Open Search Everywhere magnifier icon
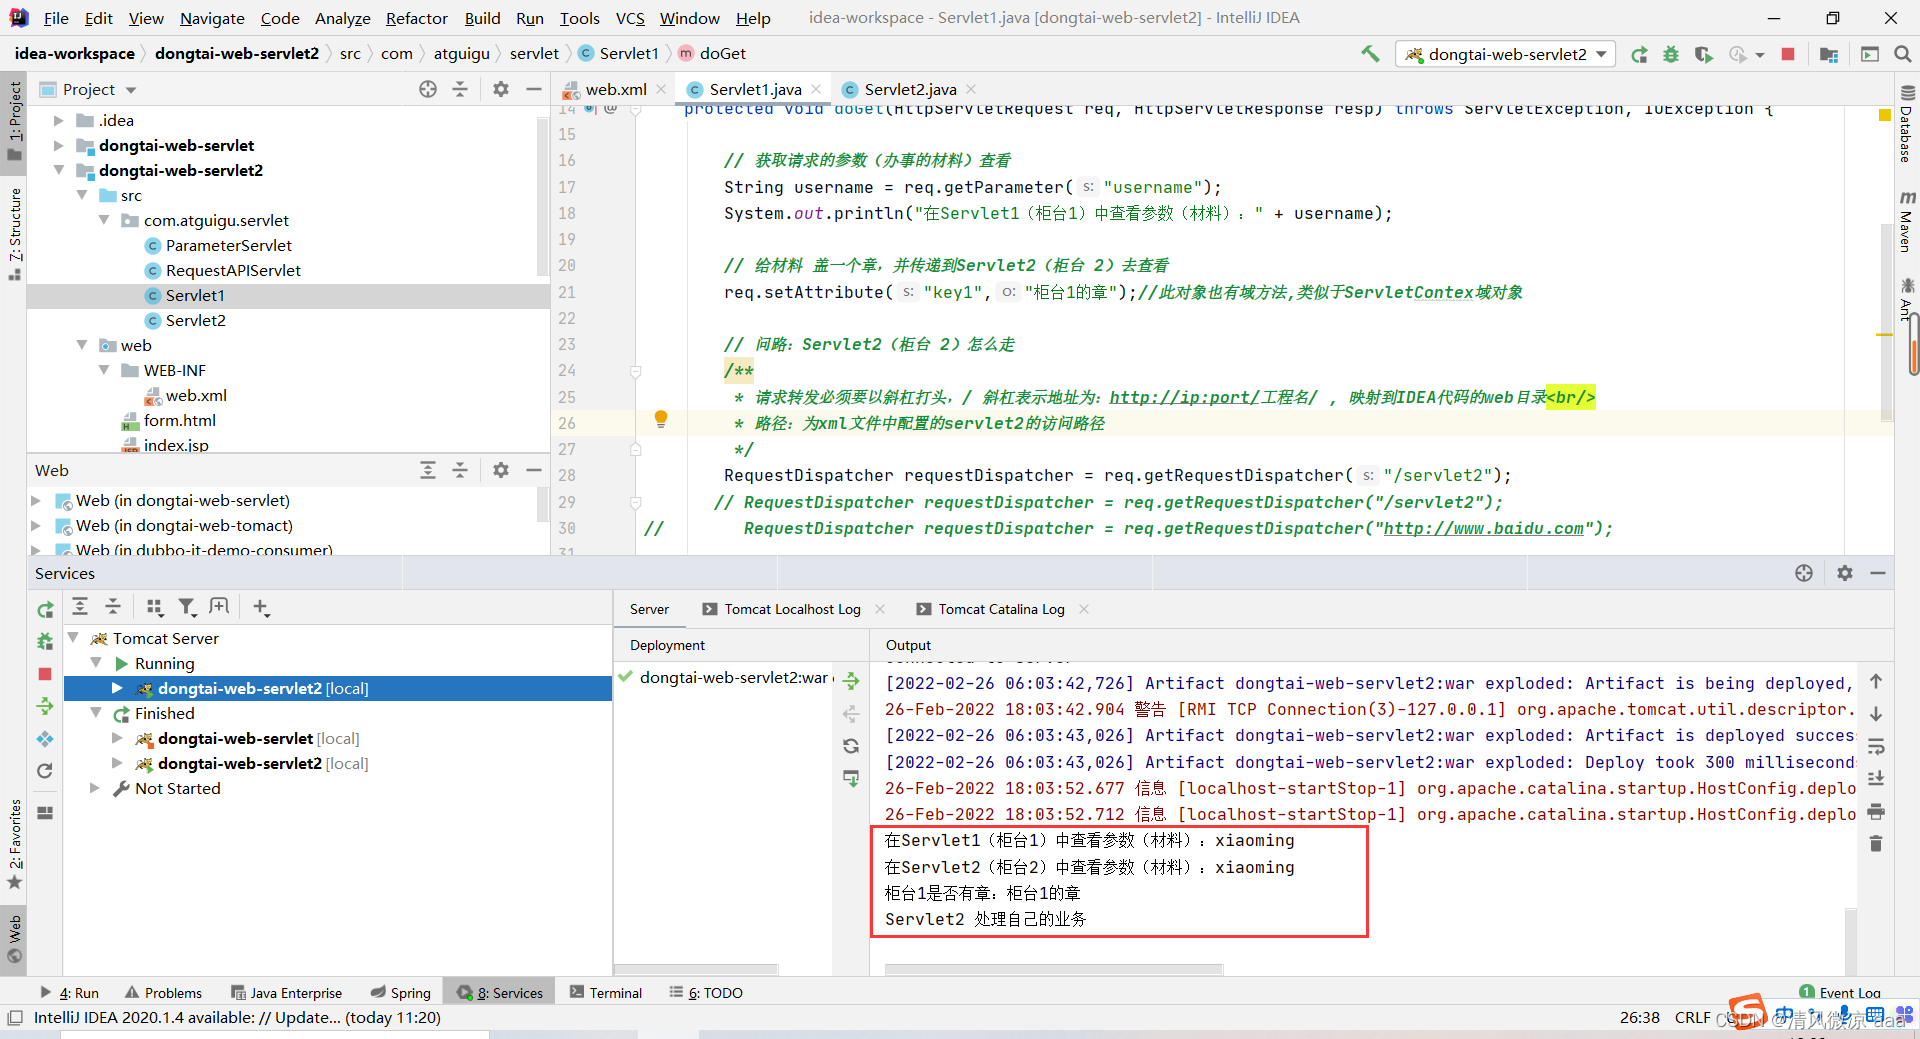 (1902, 54)
